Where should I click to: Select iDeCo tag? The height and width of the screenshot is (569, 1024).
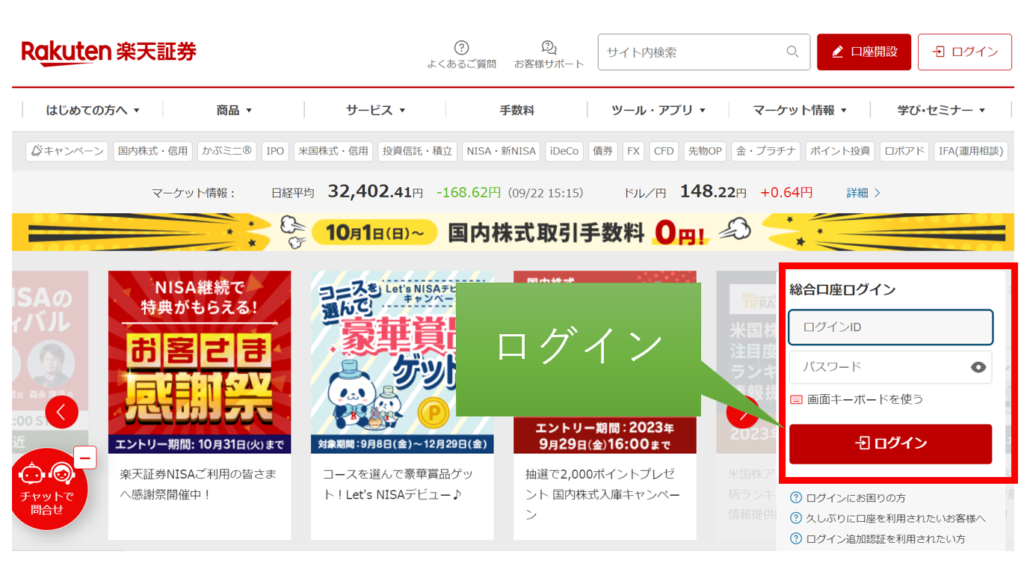[564, 151]
